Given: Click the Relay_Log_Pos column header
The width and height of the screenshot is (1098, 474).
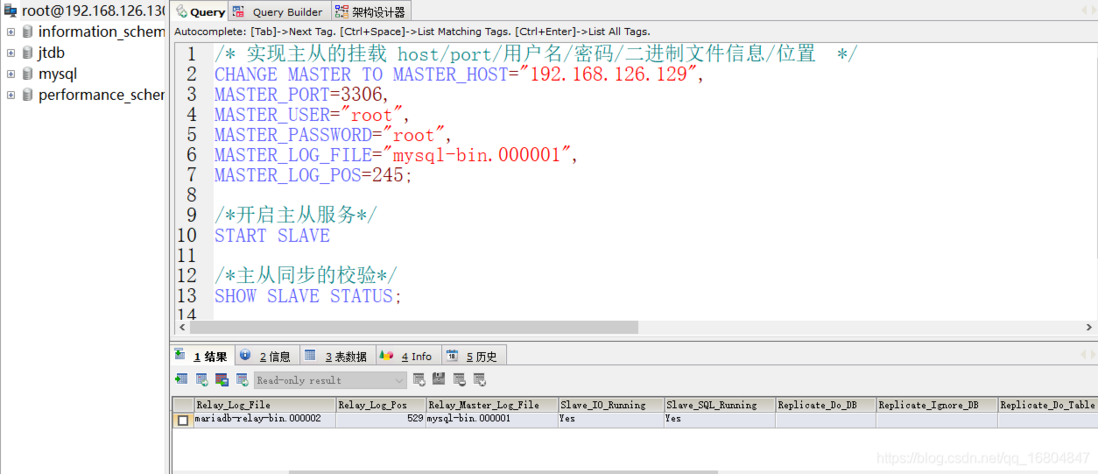Looking at the screenshot, I should pyautogui.click(x=381, y=405).
